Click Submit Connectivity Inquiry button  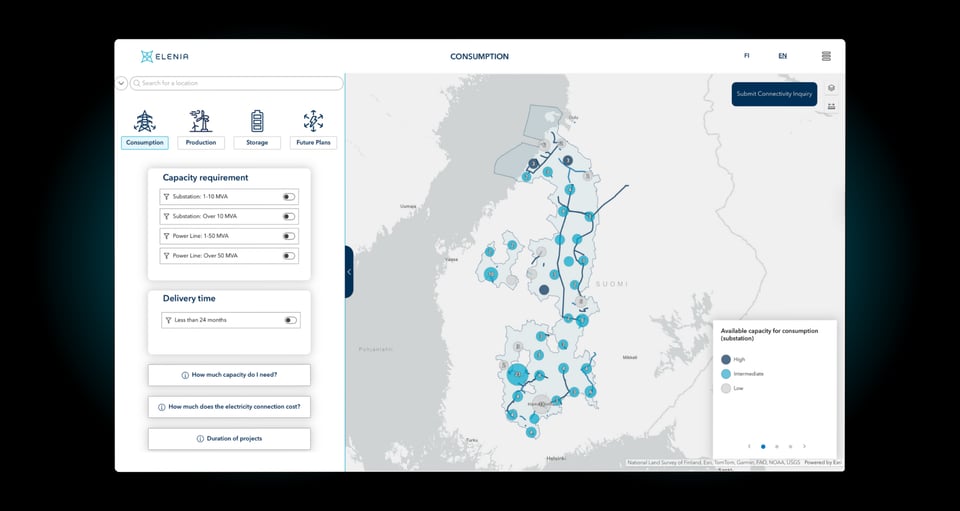774,94
